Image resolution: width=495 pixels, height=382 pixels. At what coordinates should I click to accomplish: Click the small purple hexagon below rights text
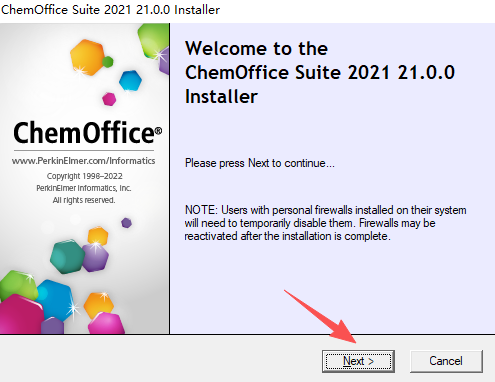pos(126,223)
